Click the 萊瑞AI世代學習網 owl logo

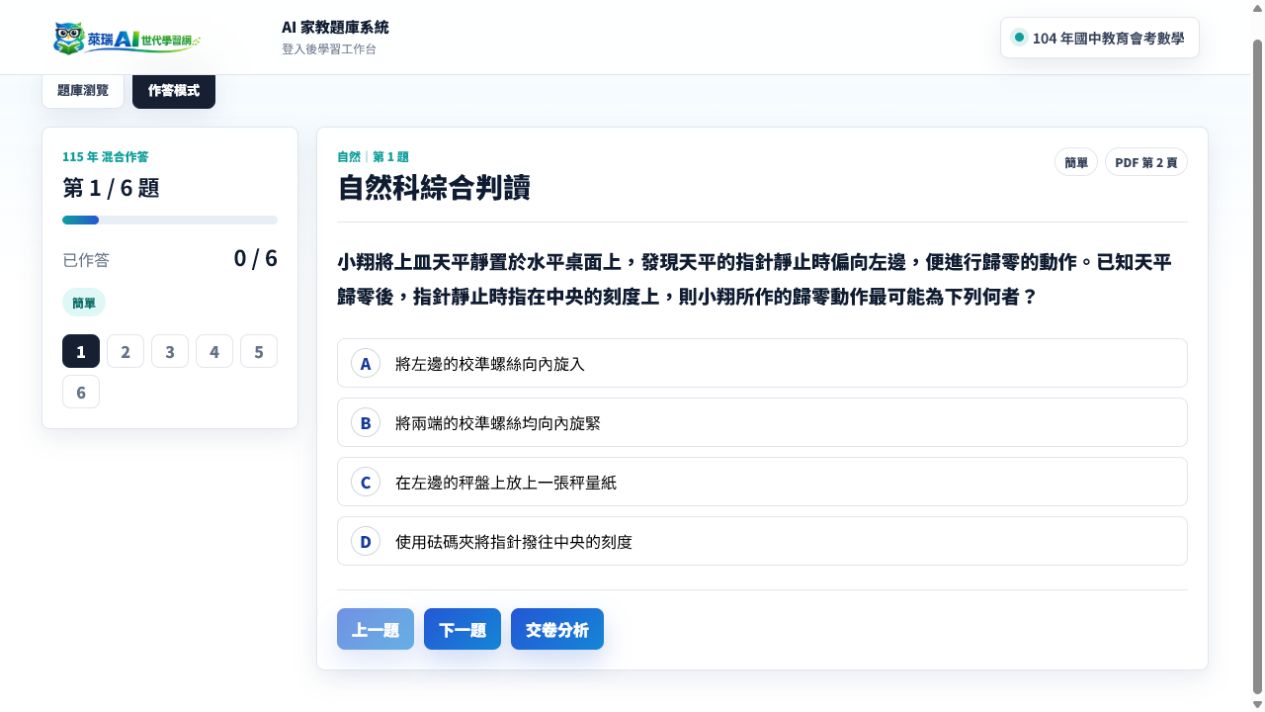click(127, 38)
